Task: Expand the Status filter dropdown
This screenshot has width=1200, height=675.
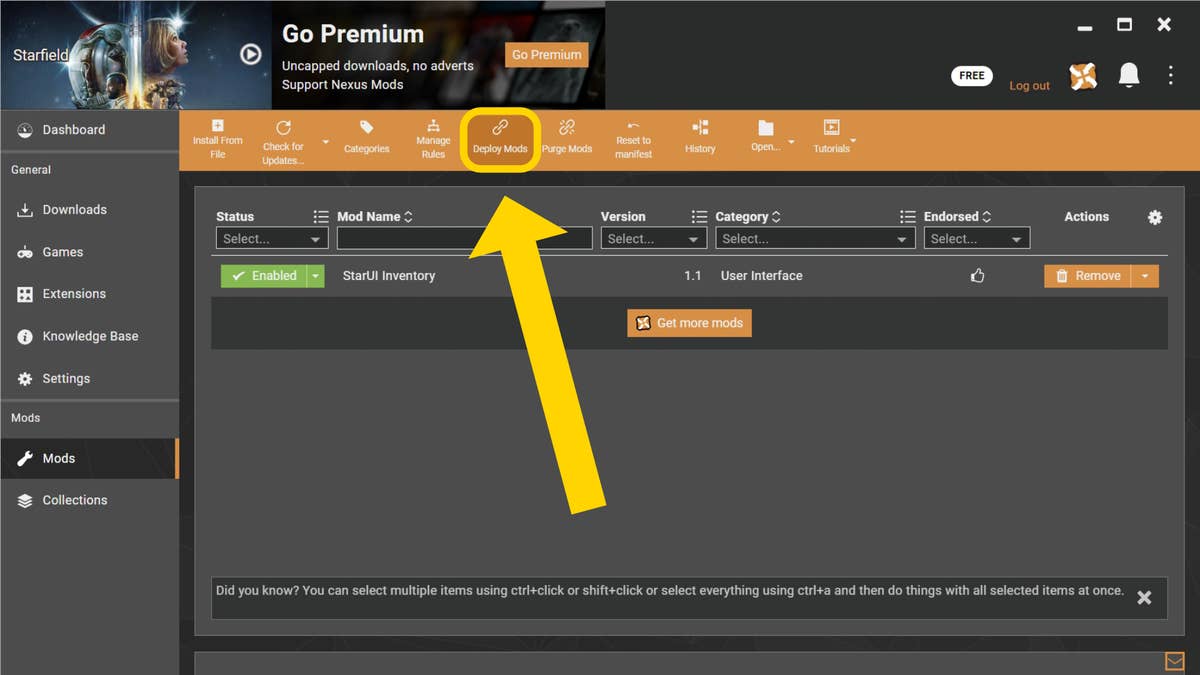Action: (272, 239)
